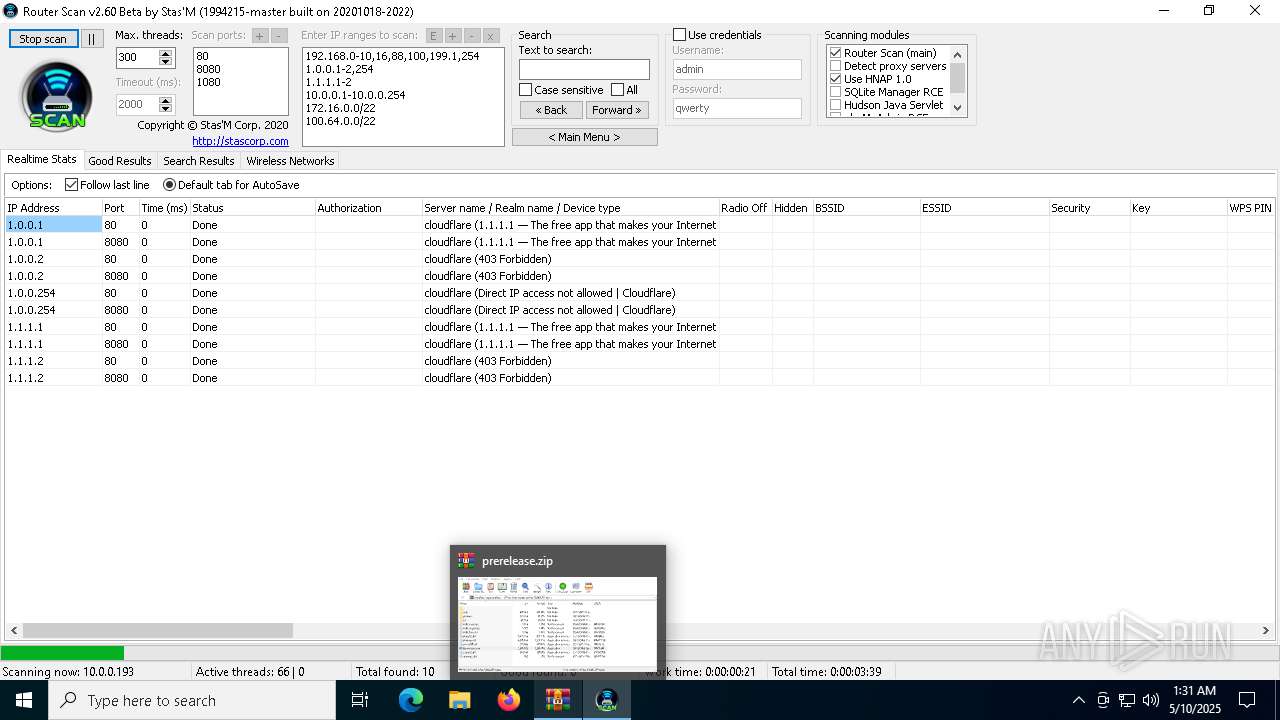Click the Forward » search button
Image resolution: width=1280 pixels, height=720 pixels.
(x=617, y=110)
